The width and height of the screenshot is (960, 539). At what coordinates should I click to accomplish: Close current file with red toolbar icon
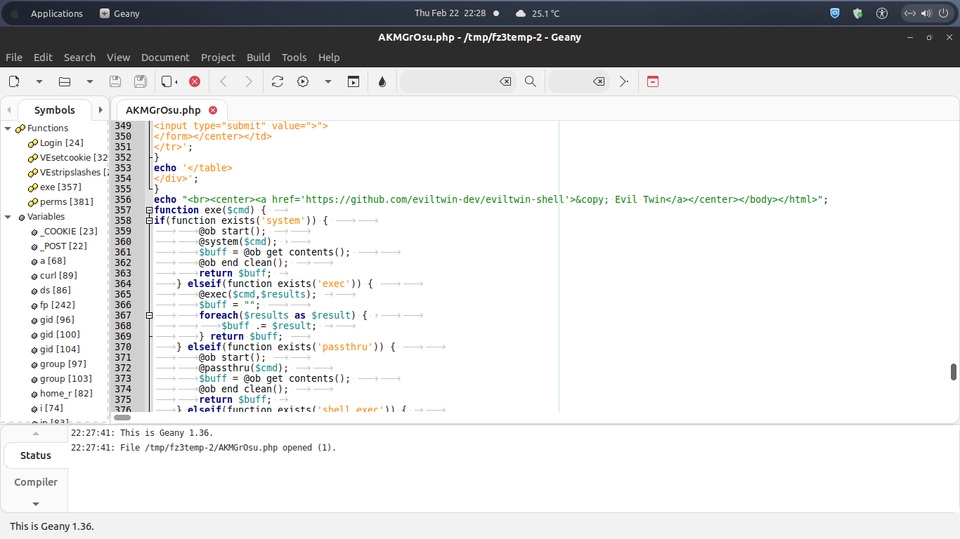[x=195, y=81]
